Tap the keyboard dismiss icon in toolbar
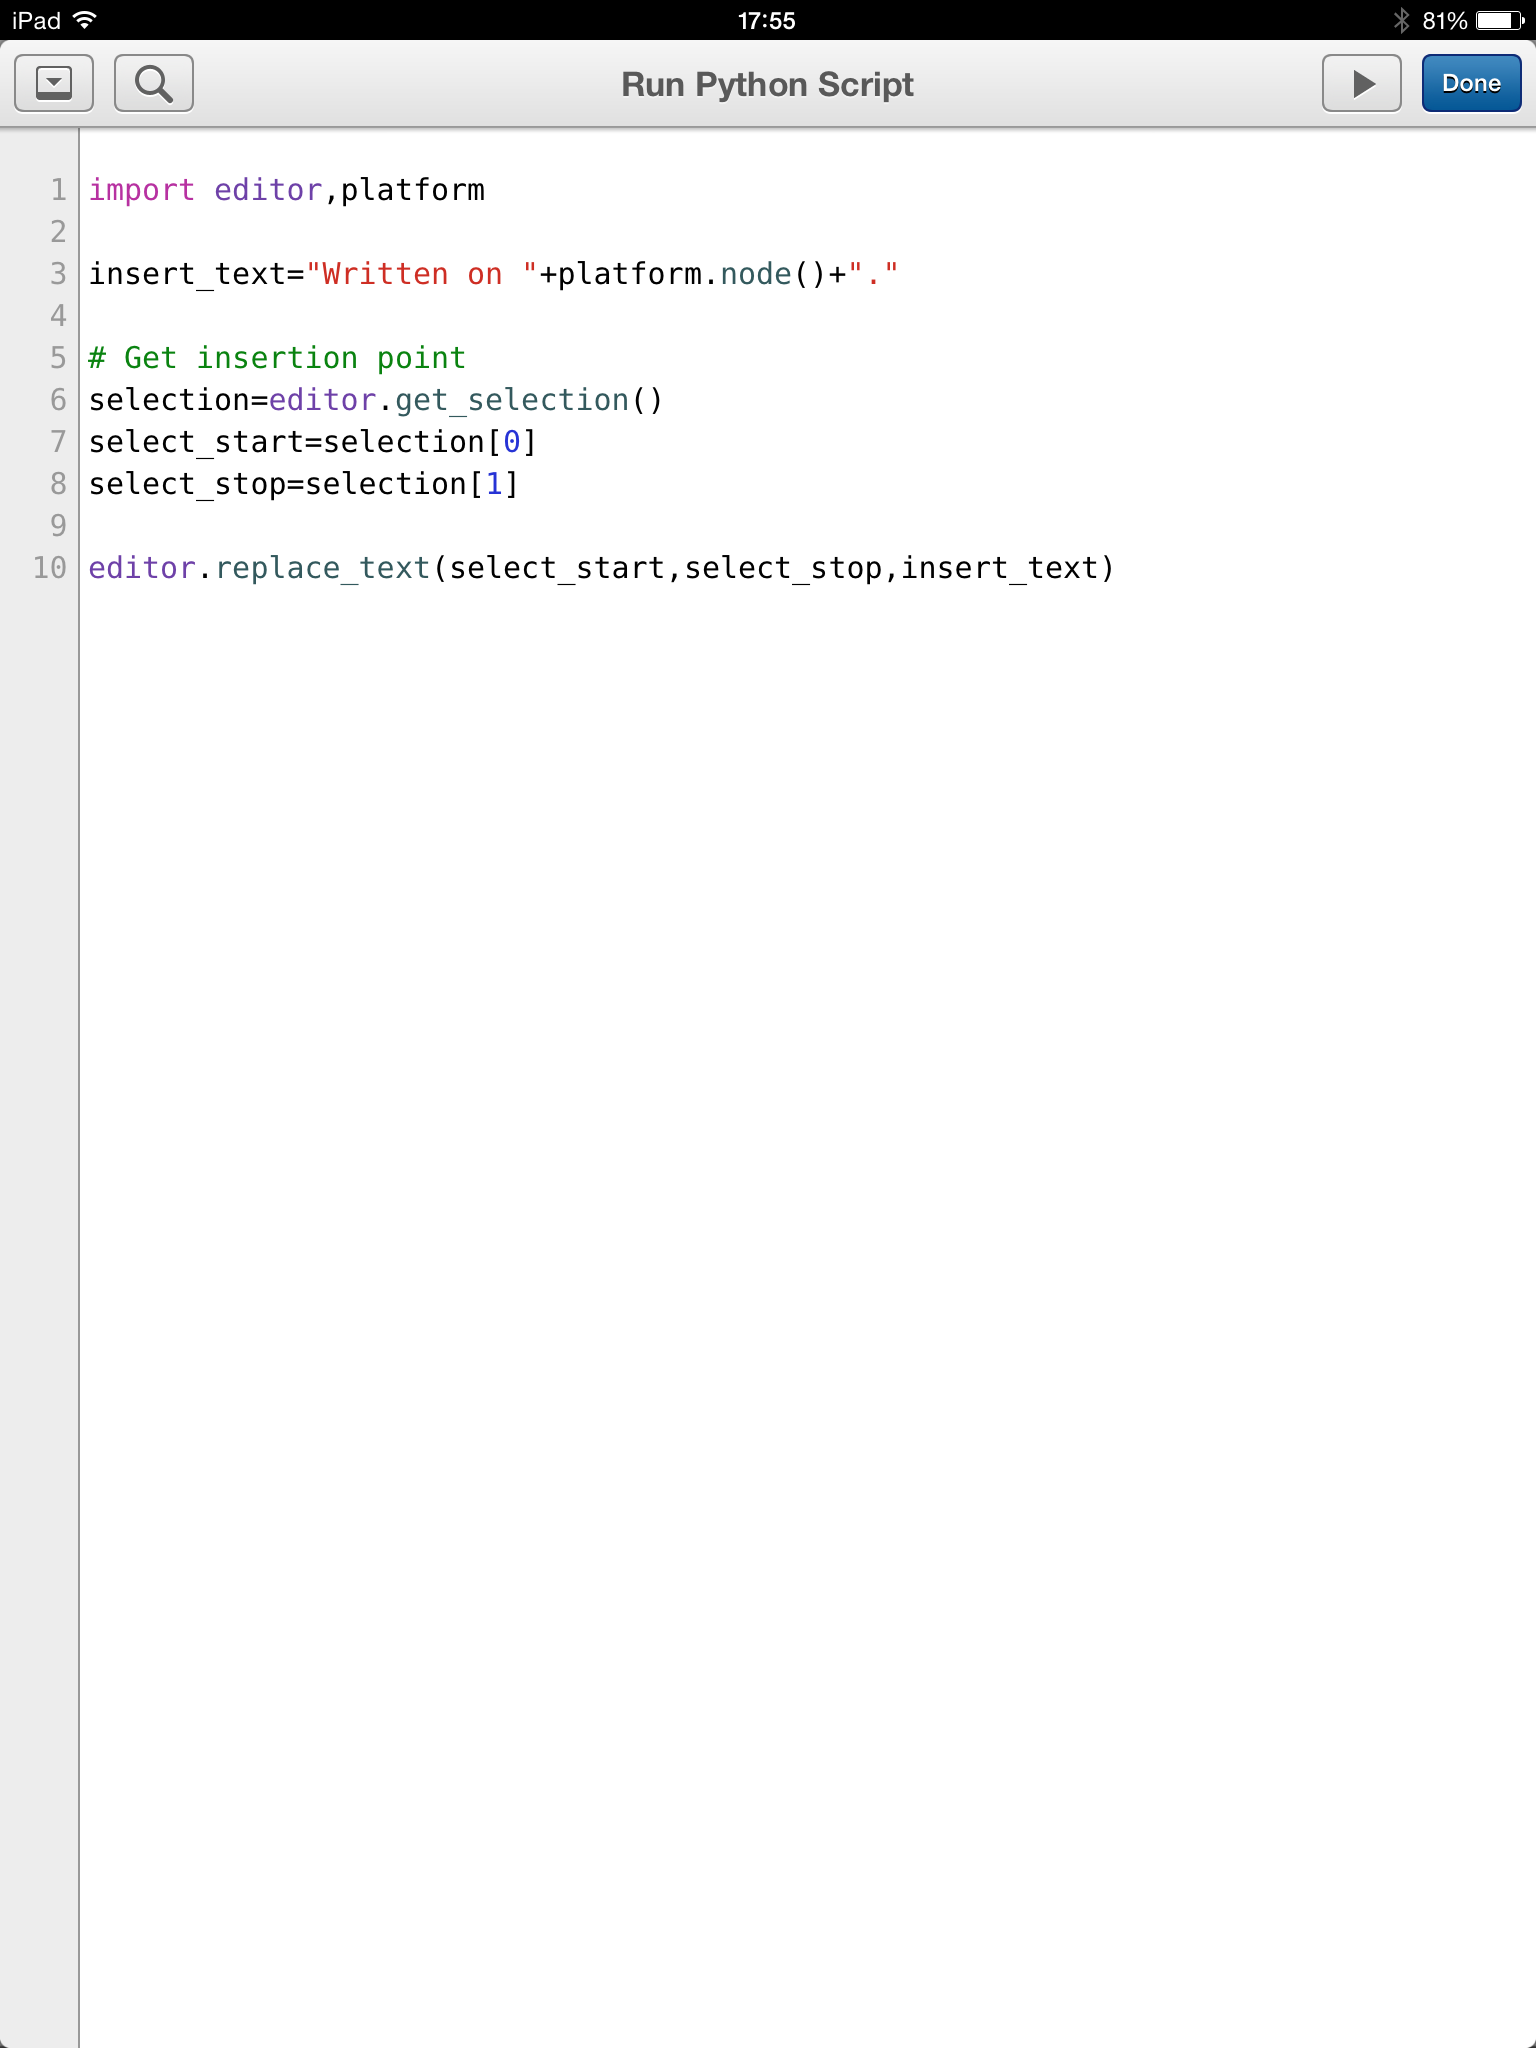This screenshot has height=2048, width=1536. click(x=54, y=84)
